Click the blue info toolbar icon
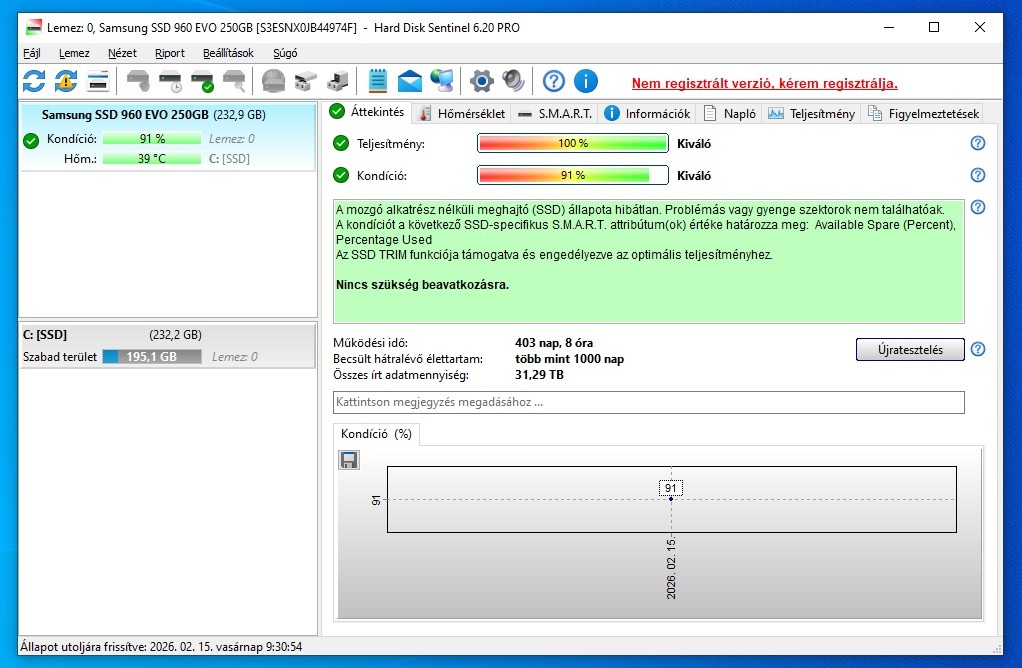1022x668 pixels. [x=585, y=81]
